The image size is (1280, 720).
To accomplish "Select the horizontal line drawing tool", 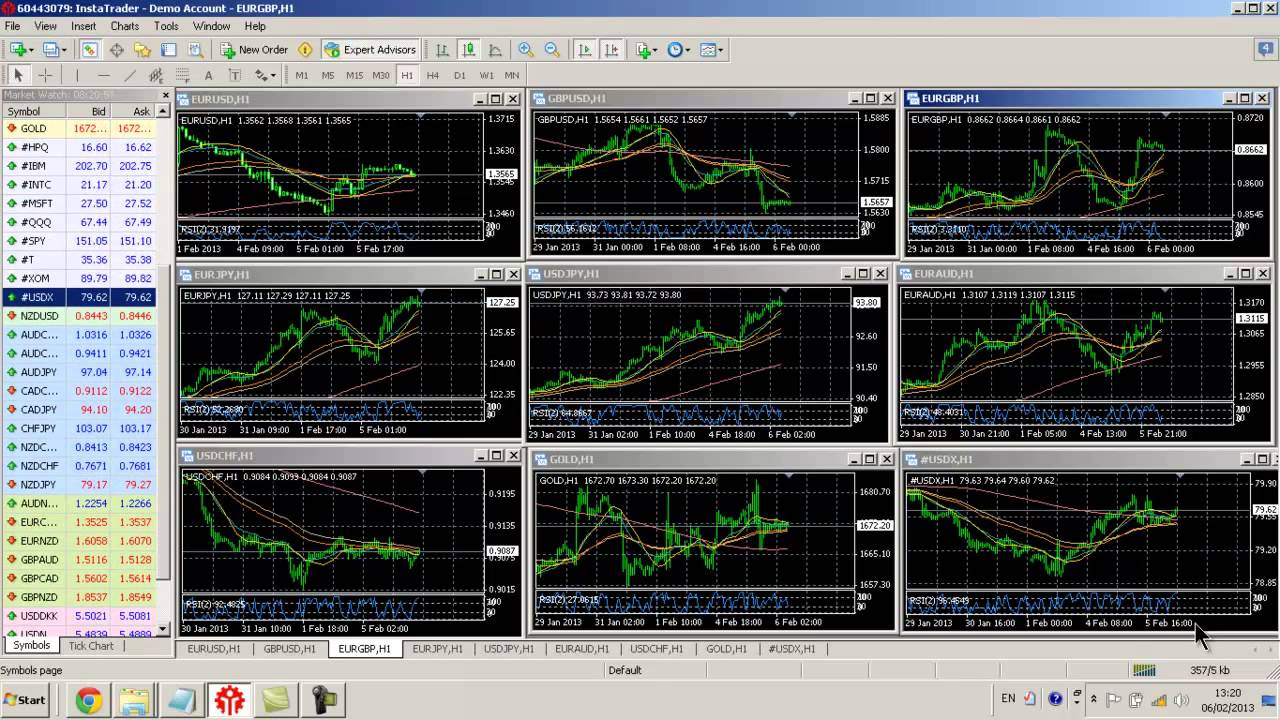I will 104,75.
